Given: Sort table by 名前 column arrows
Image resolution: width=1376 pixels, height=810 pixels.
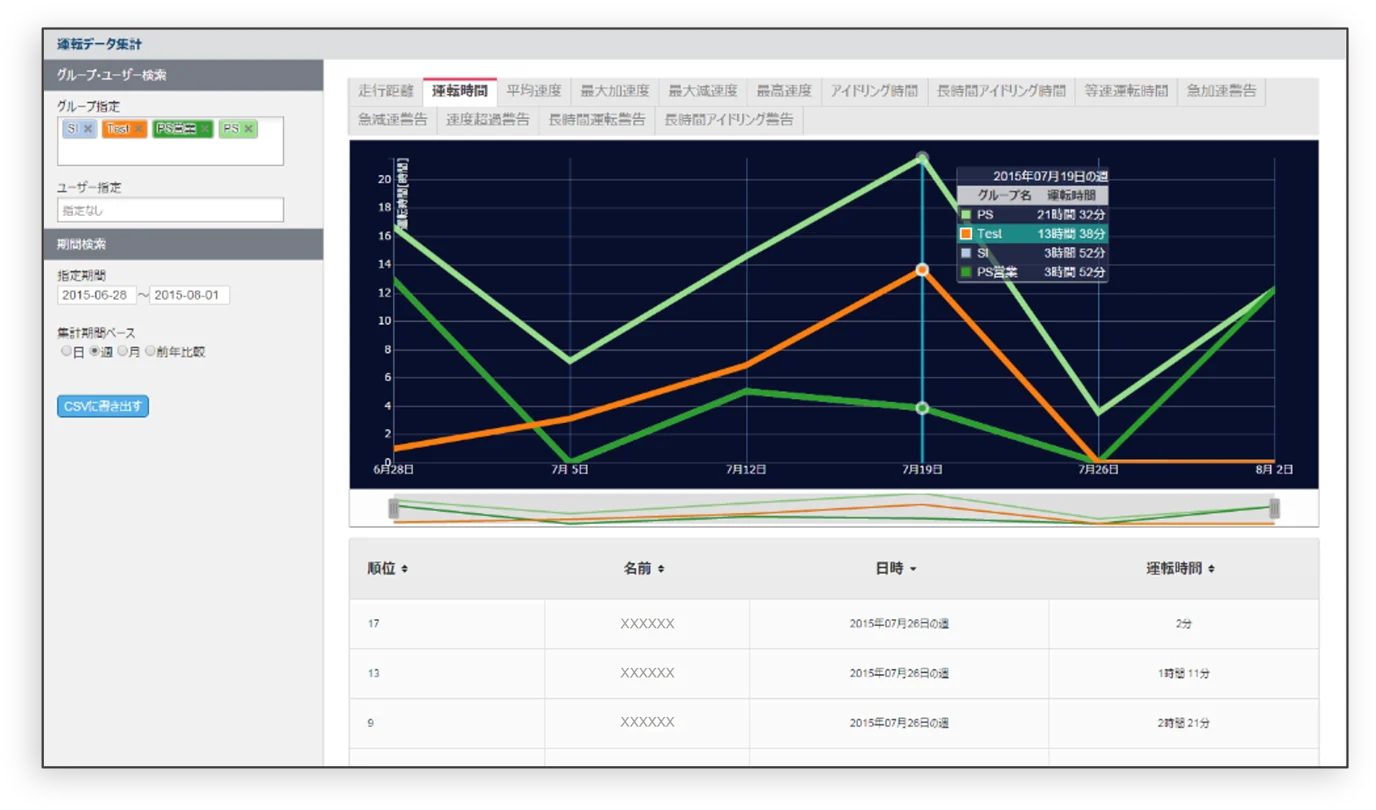Looking at the screenshot, I should coord(661,569).
